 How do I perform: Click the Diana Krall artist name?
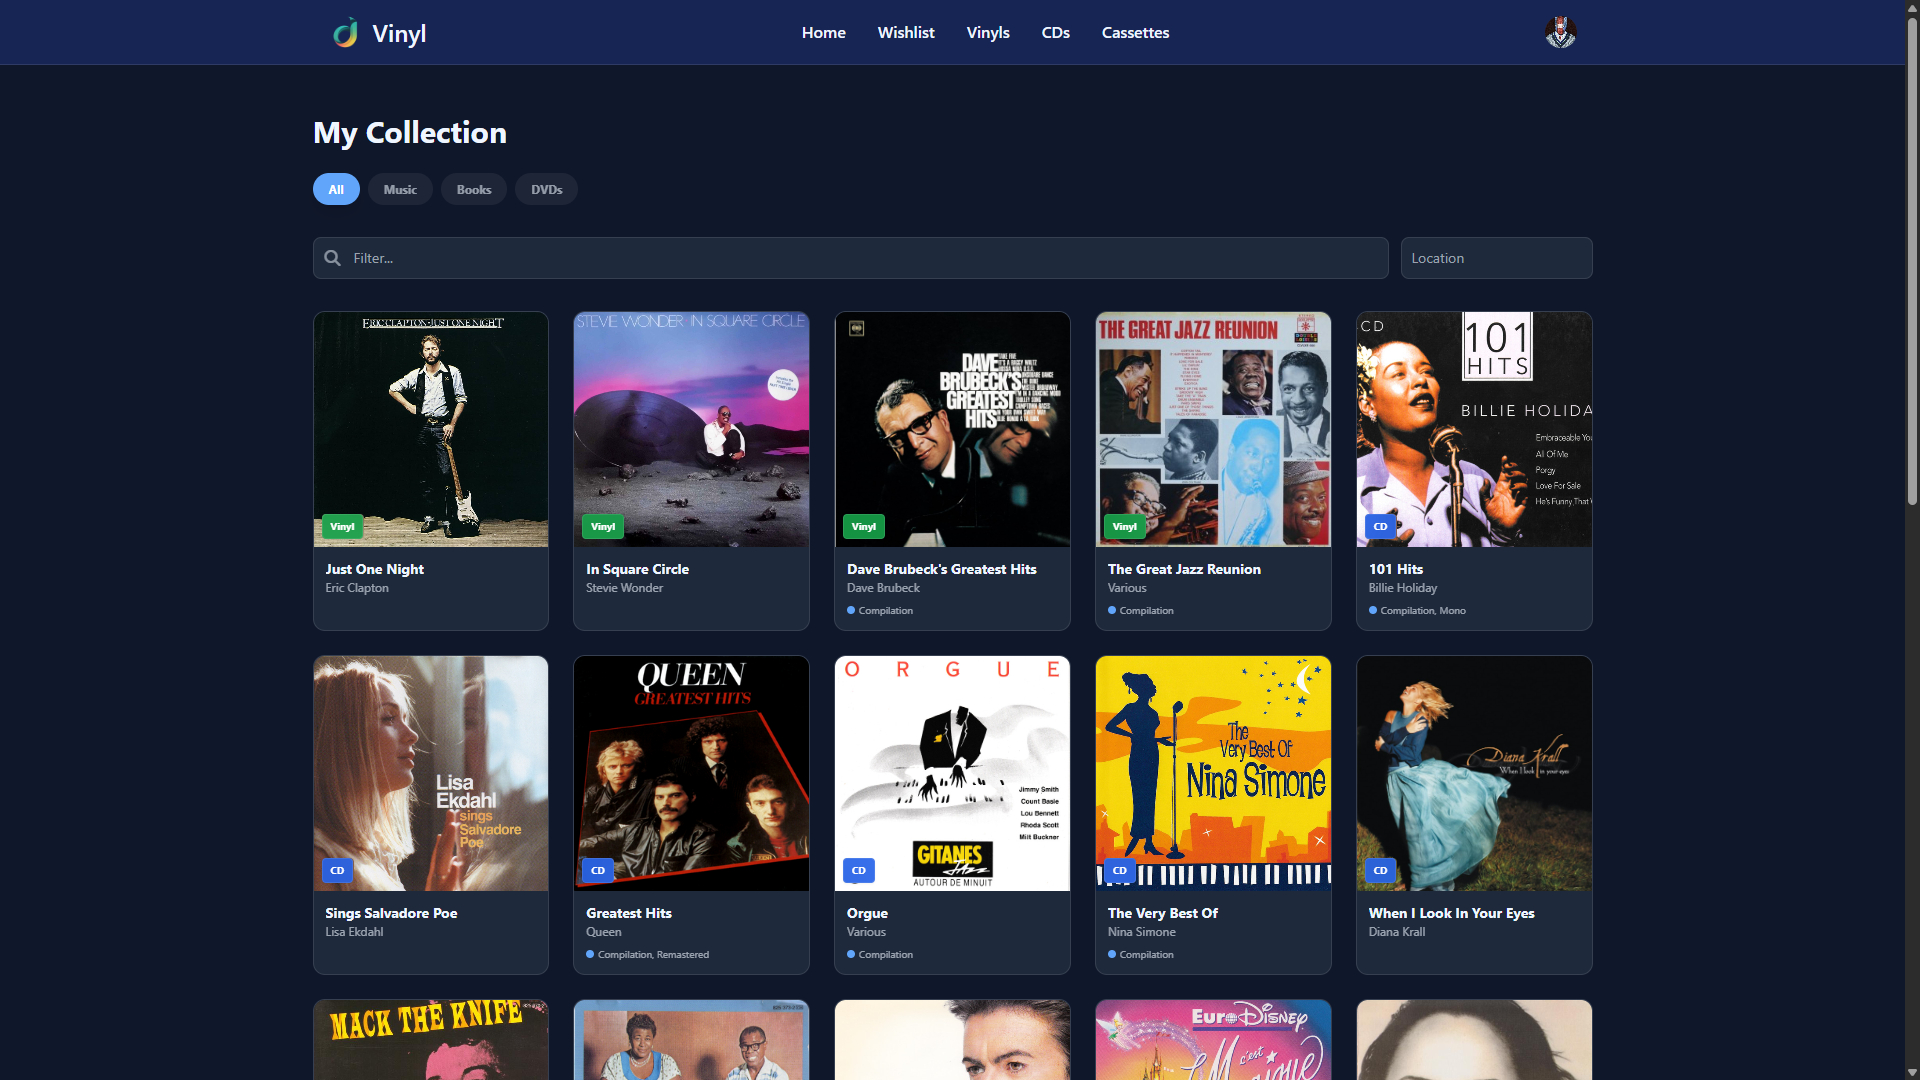pyautogui.click(x=1396, y=932)
